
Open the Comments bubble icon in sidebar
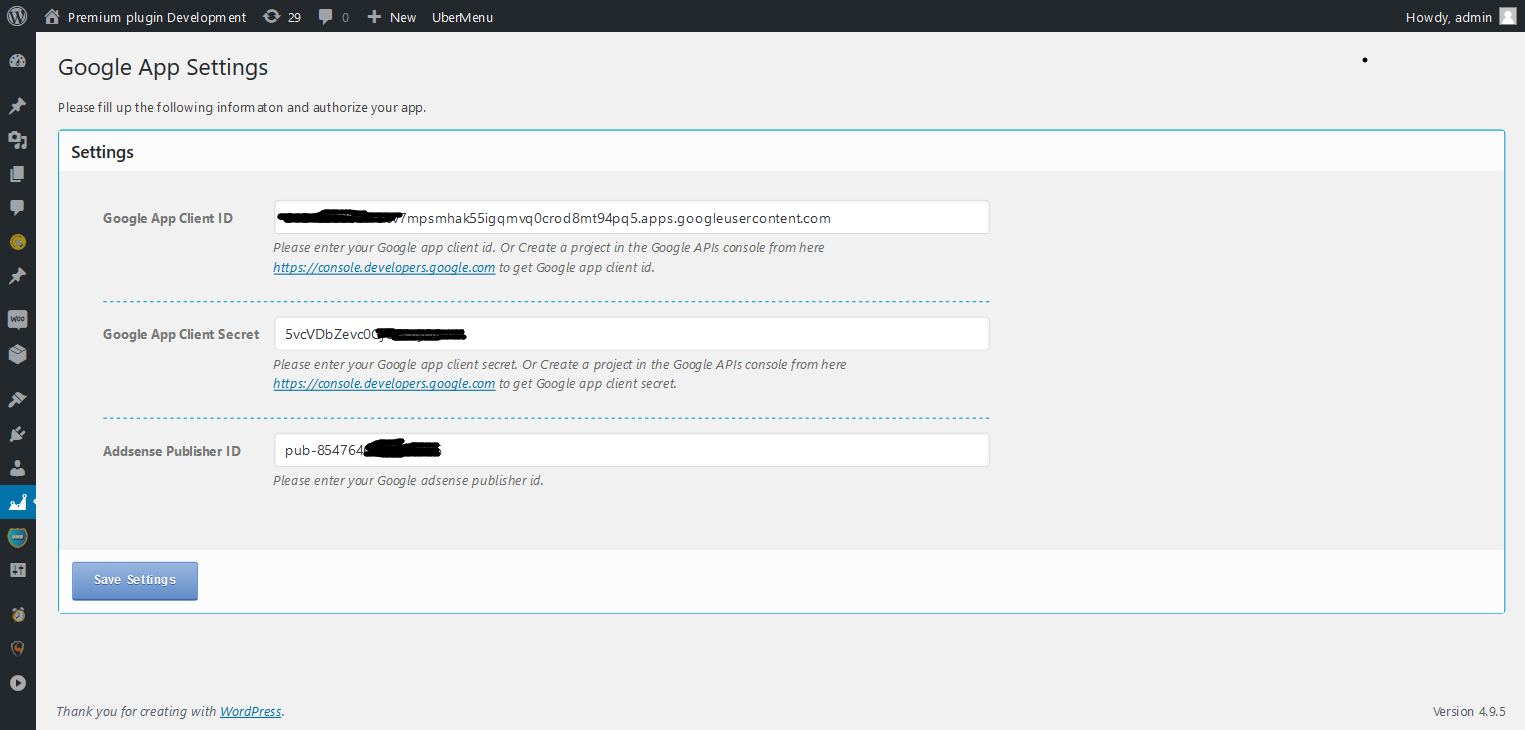17,208
